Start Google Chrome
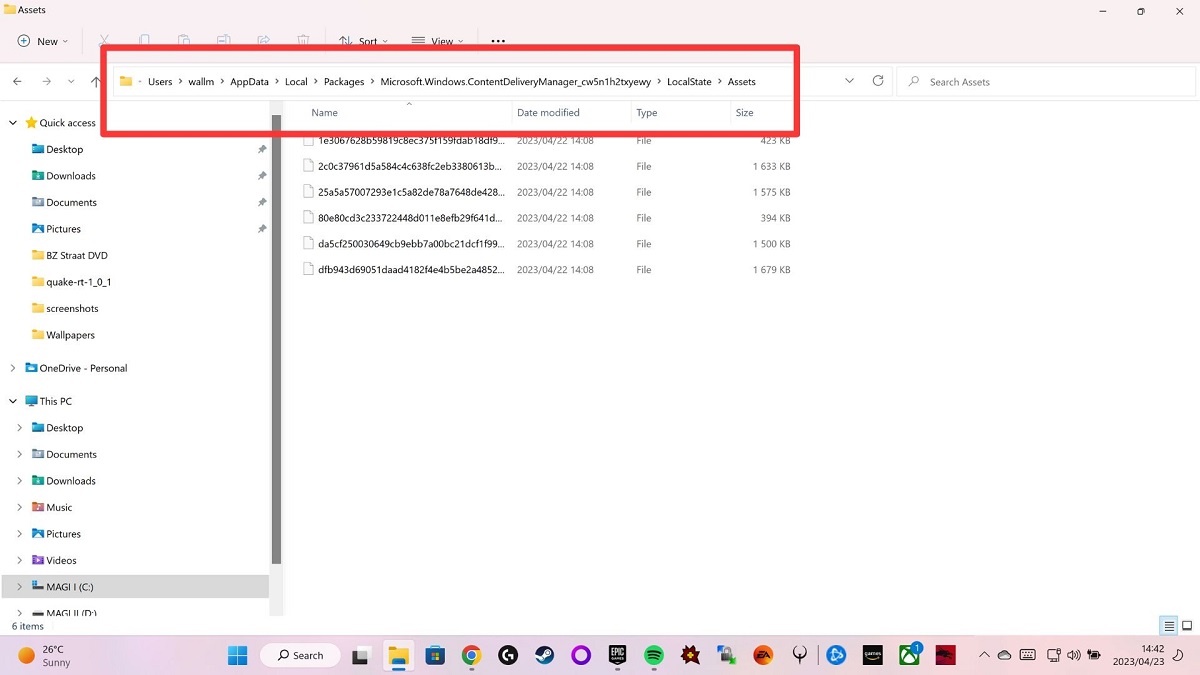This screenshot has width=1200, height=675. pos(471,655)
